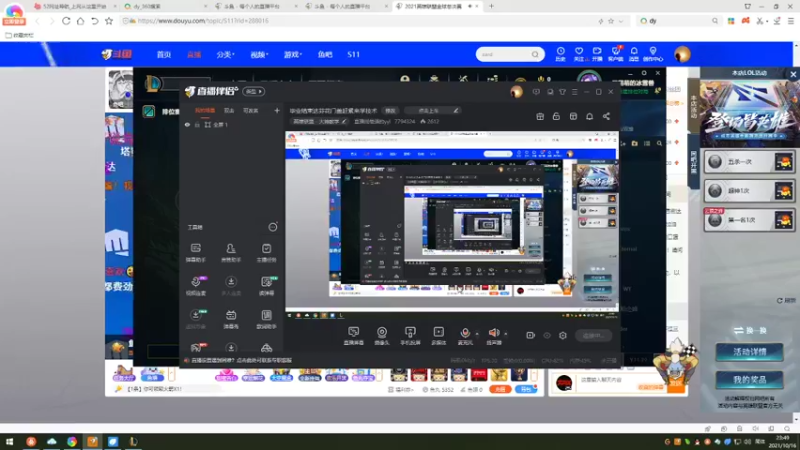
Task: Expand the 分类 dropdown in Douyu navigation
Action: coord(225,55)
